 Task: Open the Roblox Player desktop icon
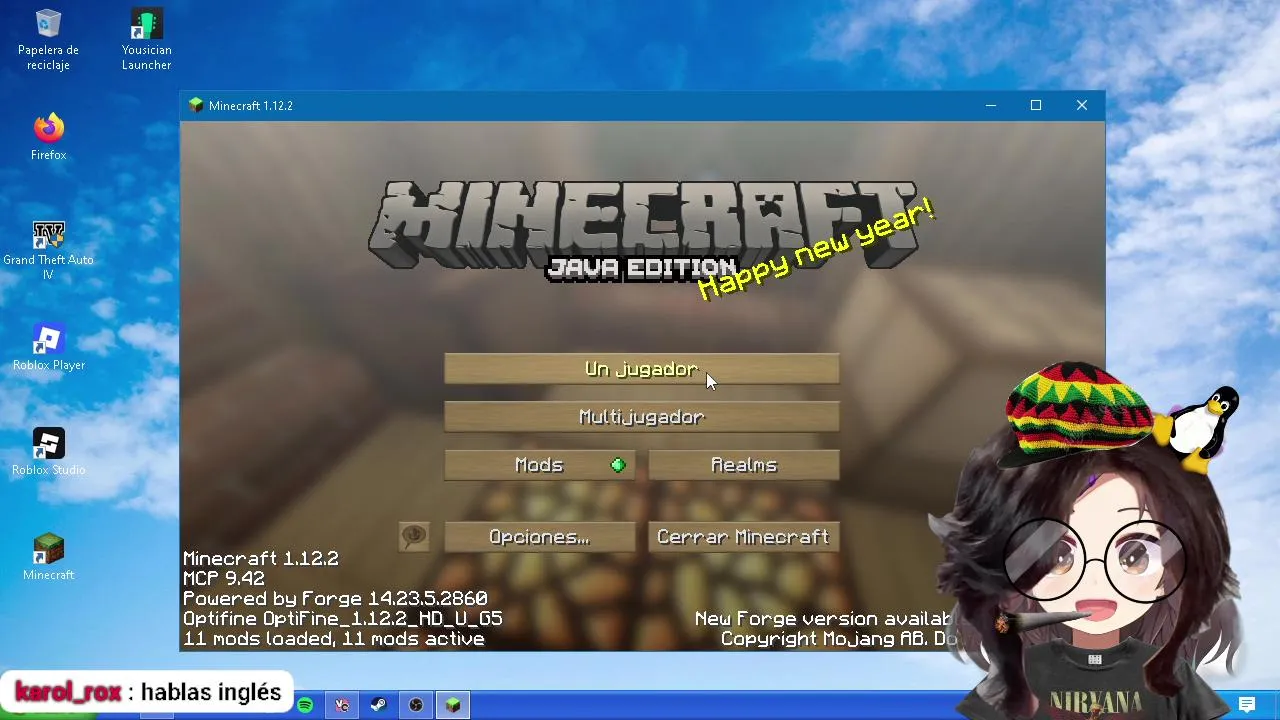(x=48, y=347)
